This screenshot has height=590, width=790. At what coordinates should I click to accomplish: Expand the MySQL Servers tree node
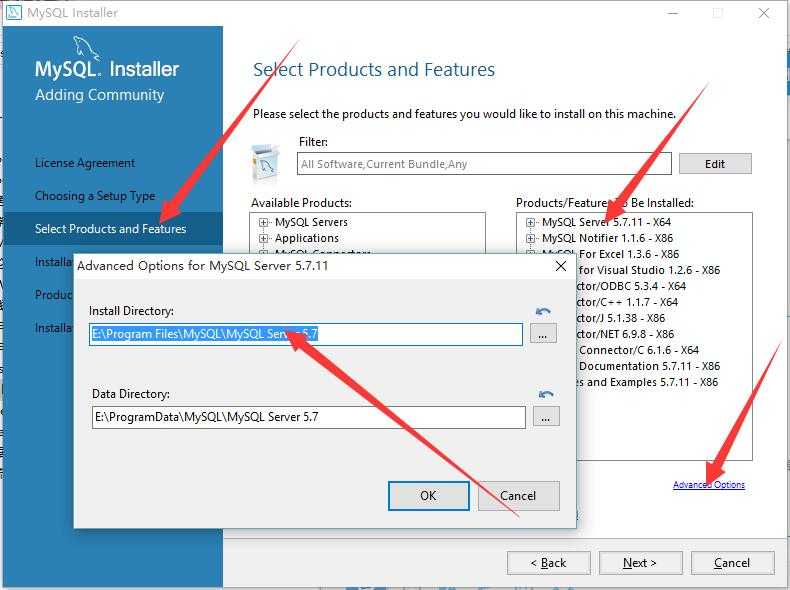click(264, 222)
